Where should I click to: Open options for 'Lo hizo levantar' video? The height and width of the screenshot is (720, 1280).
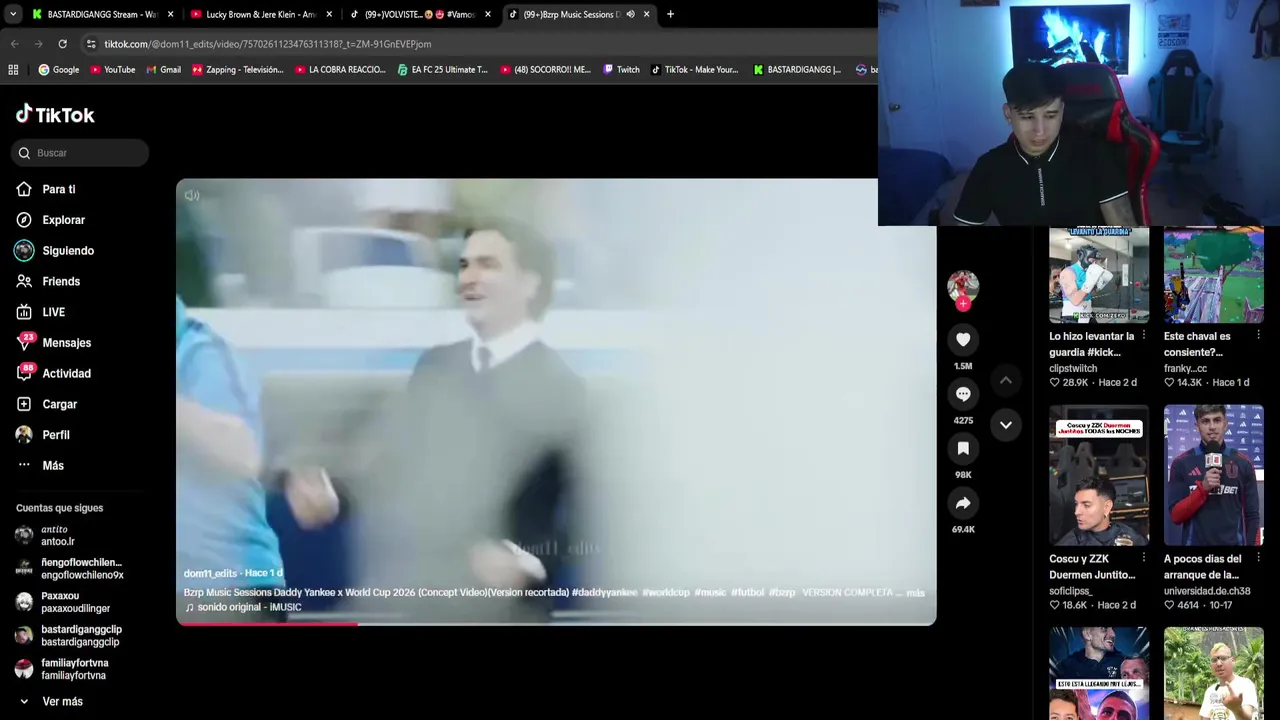(x=1144, y=336)
